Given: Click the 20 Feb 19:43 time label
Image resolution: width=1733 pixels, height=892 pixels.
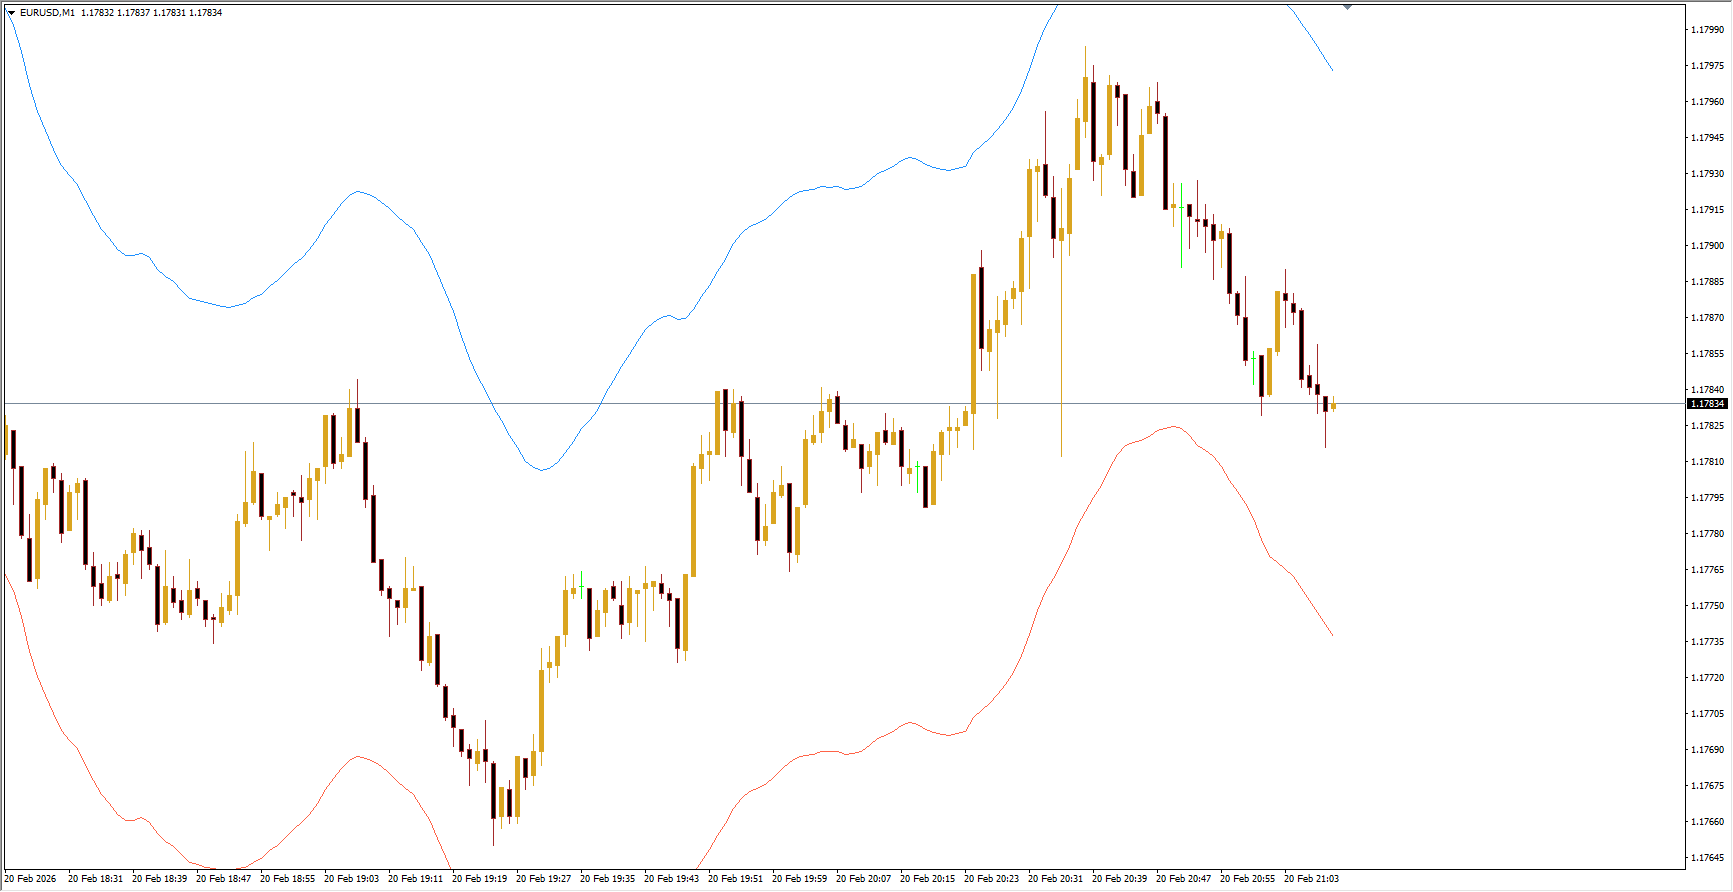Looking at the screenshot, I should tap(671, 879).
